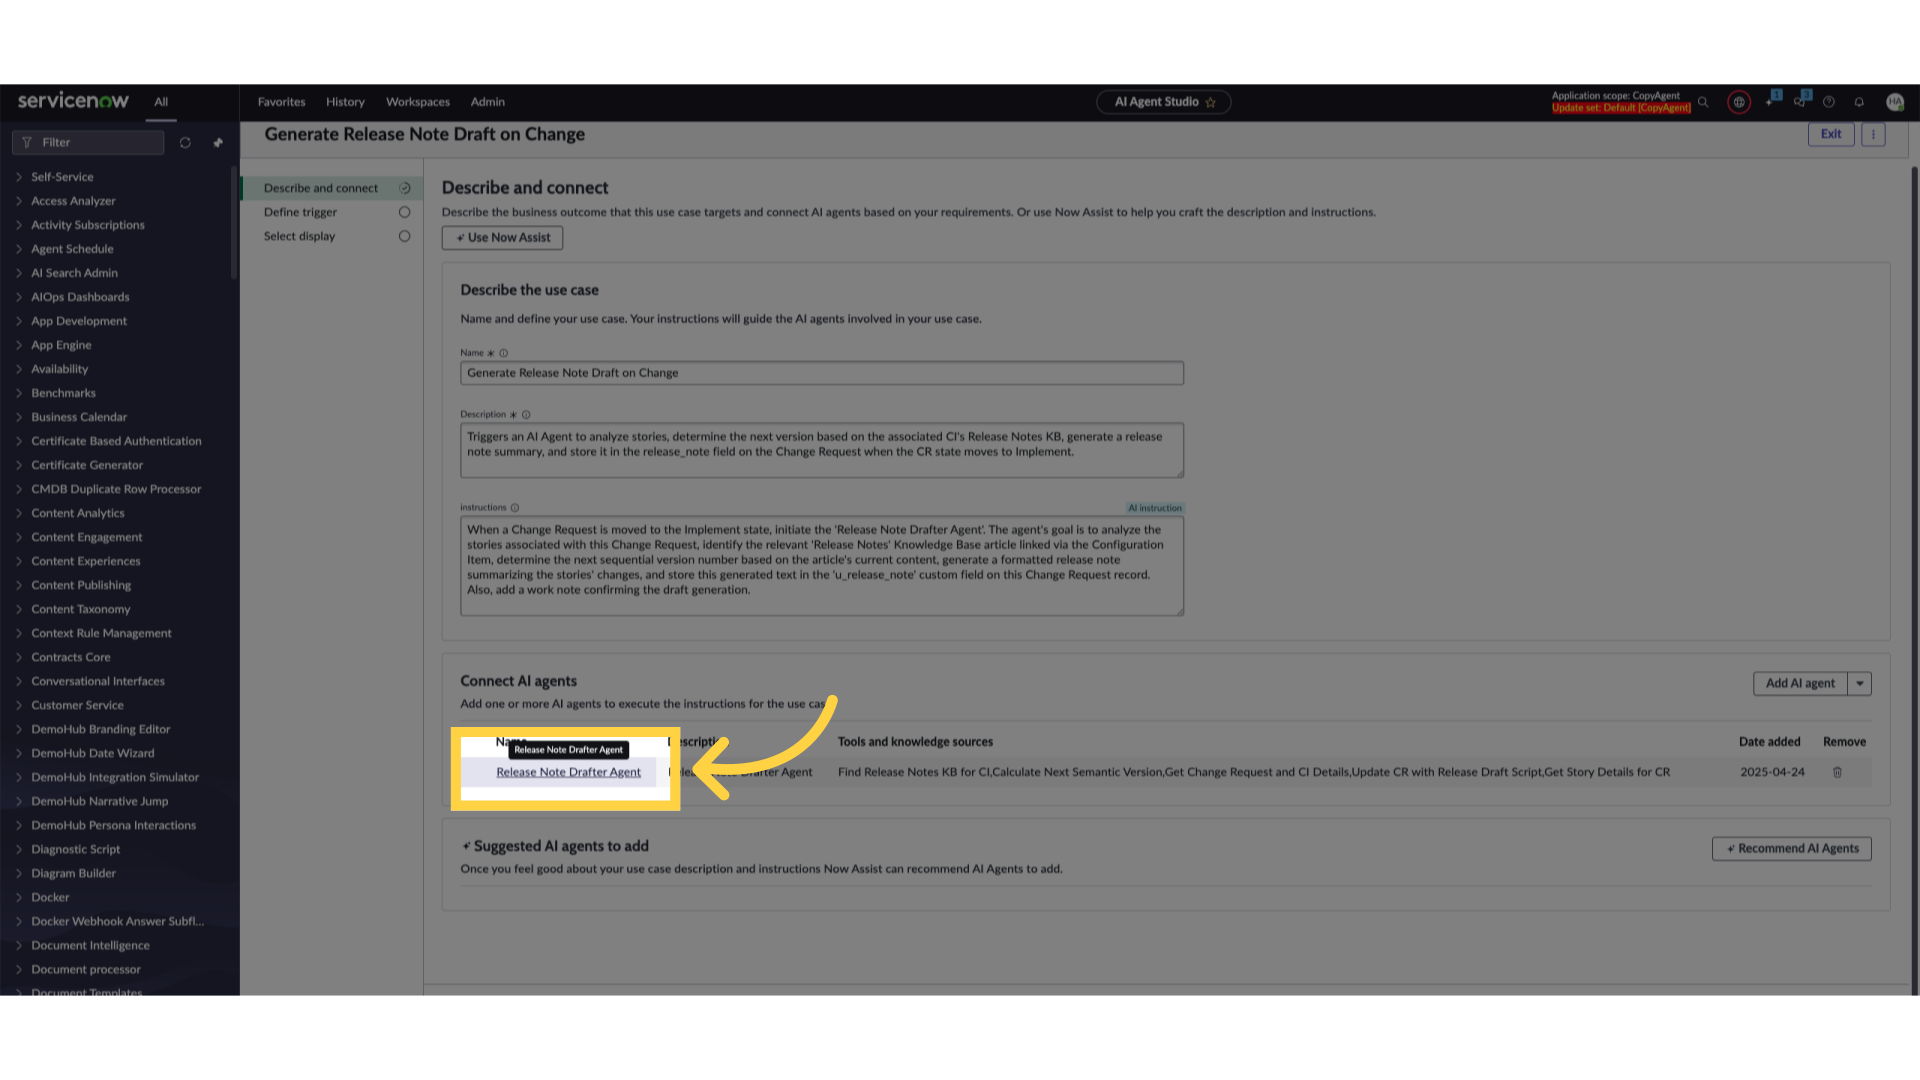Click the ServiceNow logo

(73, 101)
